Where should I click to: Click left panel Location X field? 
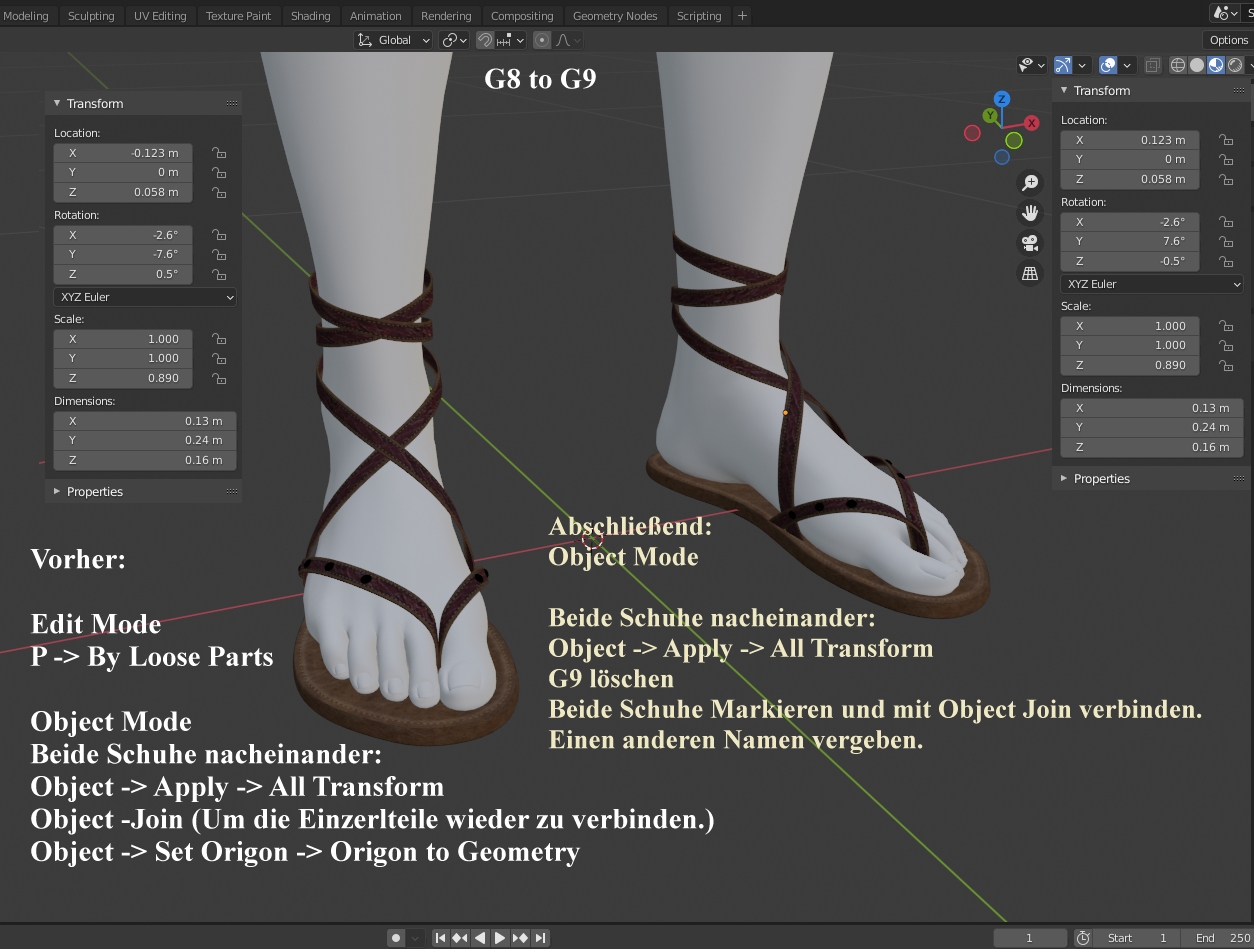(x=122, y=153)
